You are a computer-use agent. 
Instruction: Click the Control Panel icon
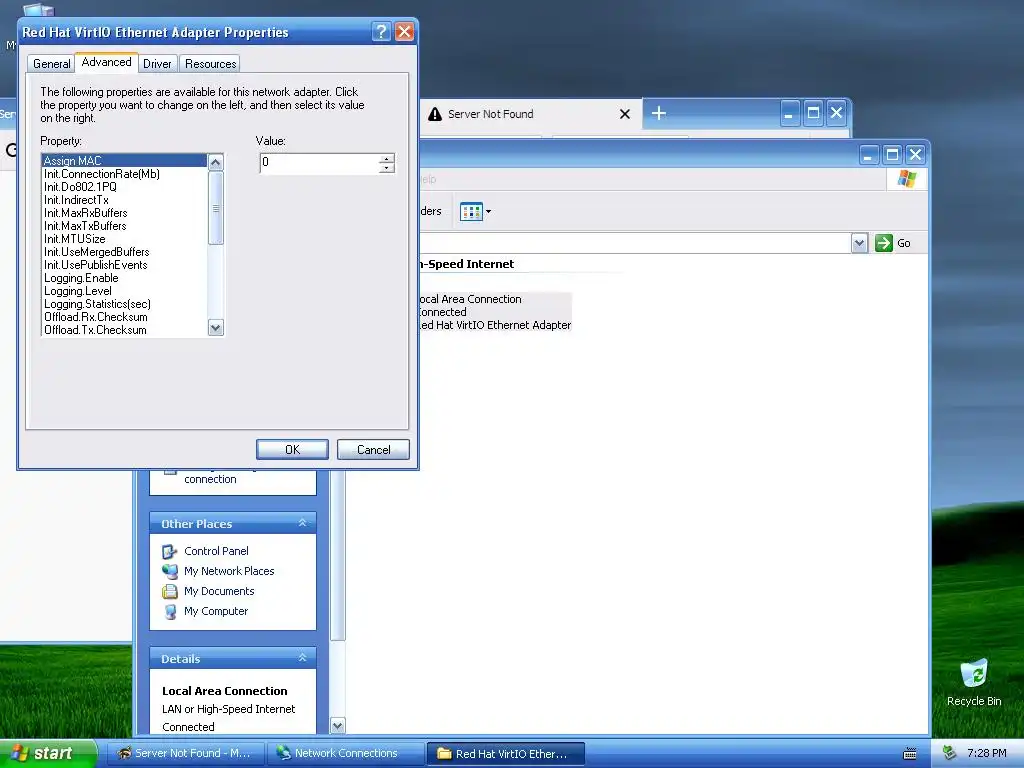[x=170, y=552]
